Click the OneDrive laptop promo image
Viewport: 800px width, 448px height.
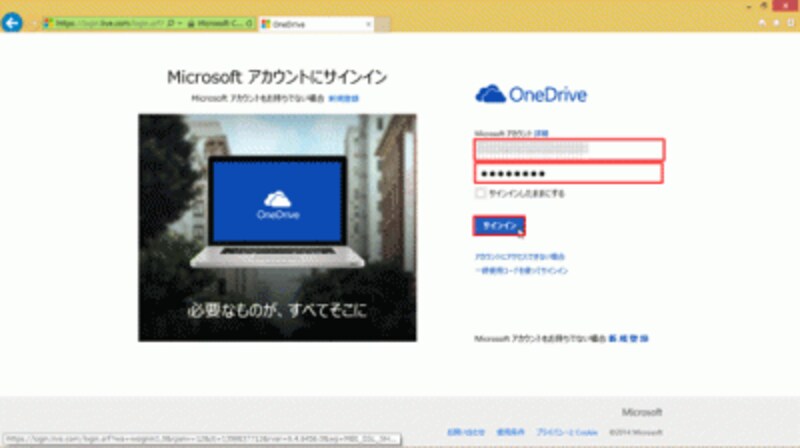click(x=277, y=228)
